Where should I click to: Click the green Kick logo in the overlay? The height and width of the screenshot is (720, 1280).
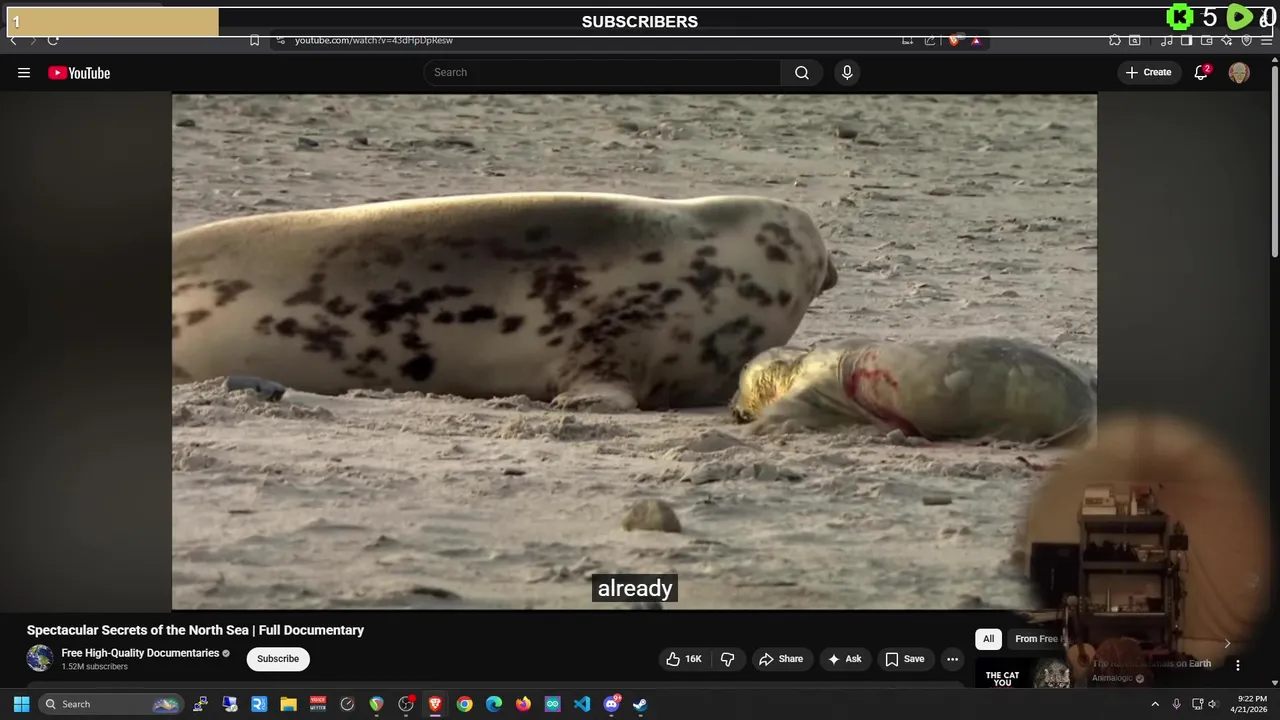1180,17
